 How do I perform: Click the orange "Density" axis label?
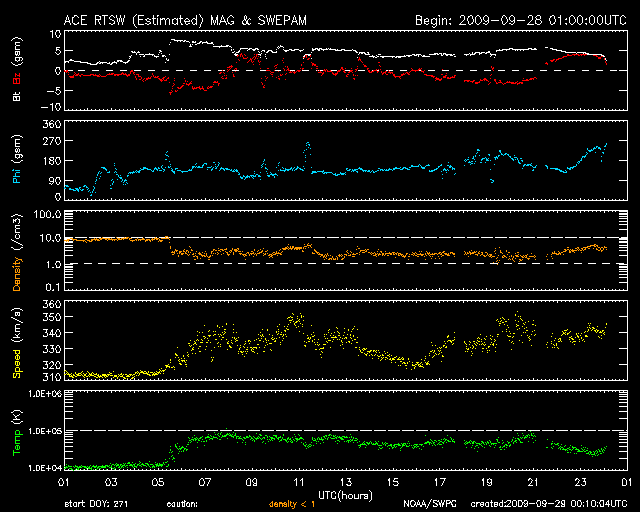[x=17, y=274]
